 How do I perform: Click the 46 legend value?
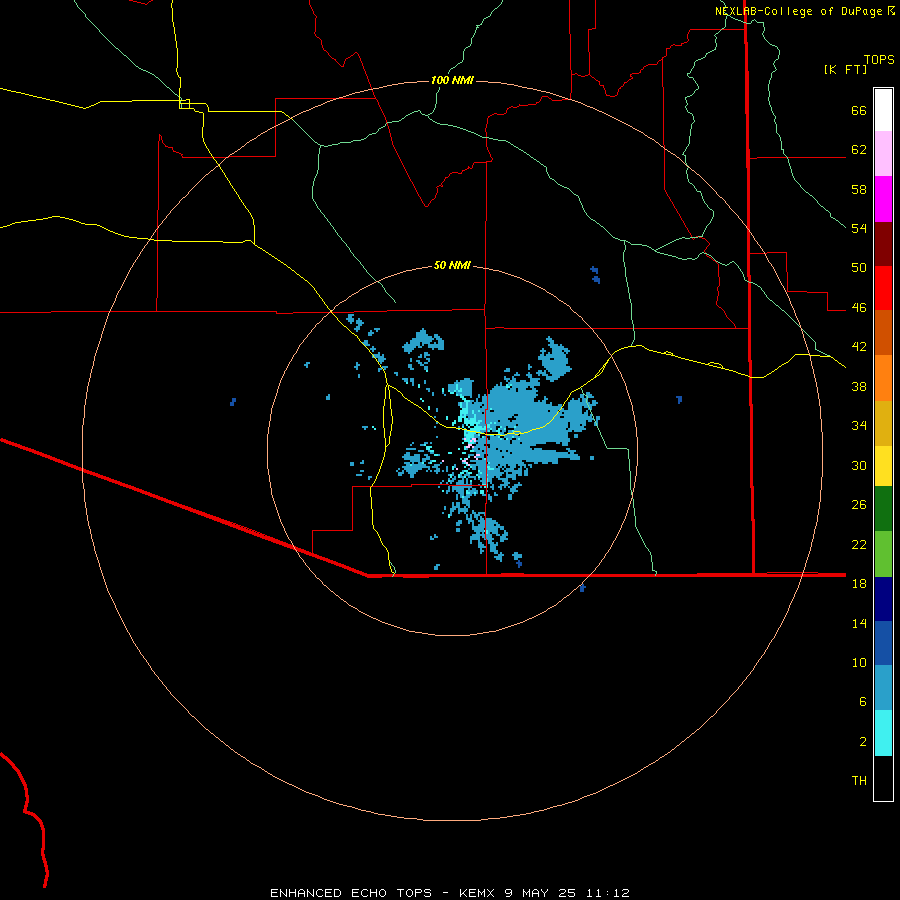pyautogui.click(x=859, y=308)
